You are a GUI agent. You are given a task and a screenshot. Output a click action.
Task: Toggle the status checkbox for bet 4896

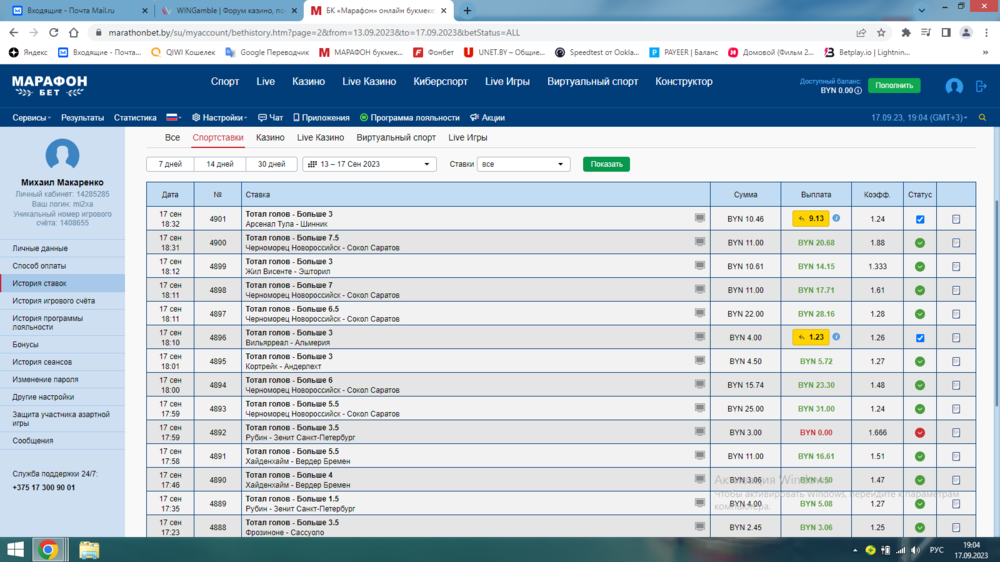pos(919,338)
